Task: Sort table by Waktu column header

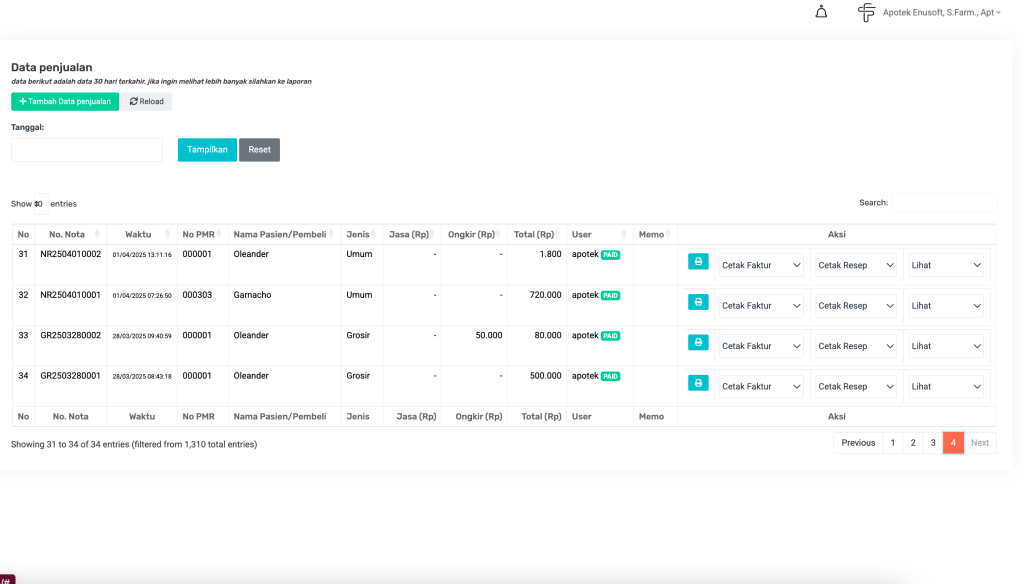Action: point(141,235)
